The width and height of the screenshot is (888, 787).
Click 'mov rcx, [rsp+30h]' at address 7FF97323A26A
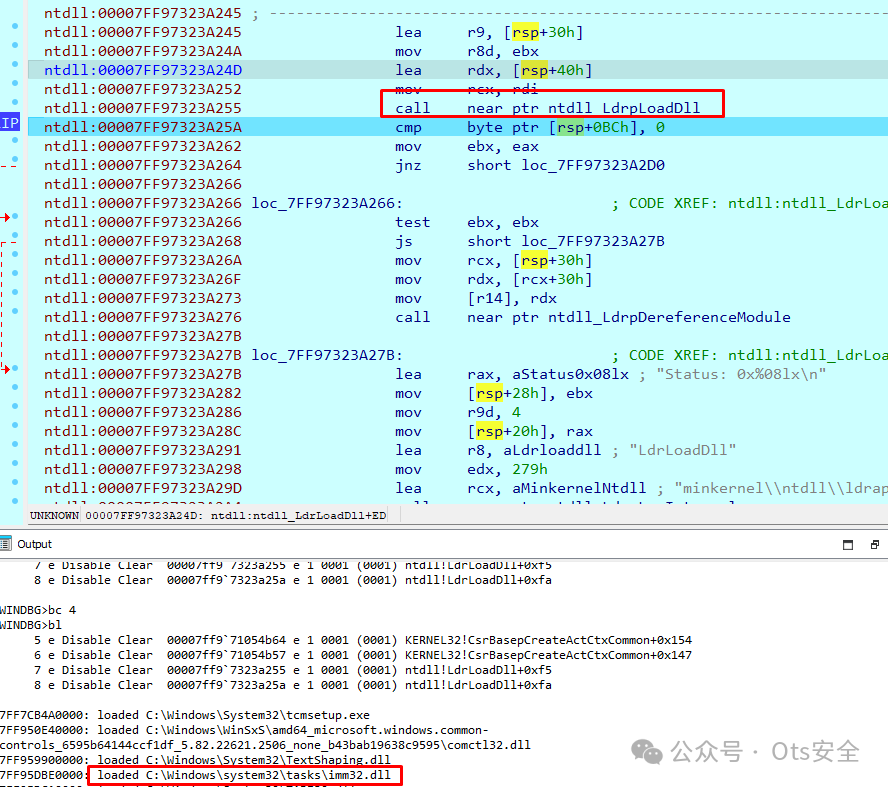click(494, 260)
